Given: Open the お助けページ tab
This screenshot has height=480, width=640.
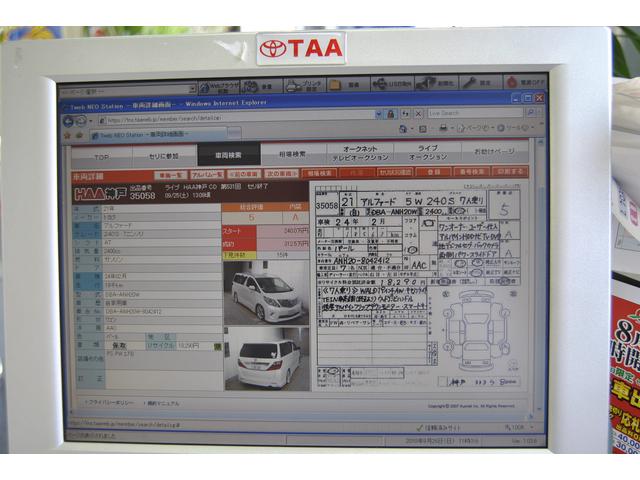Looking at the screenshot, I should [x=495, y=151].
